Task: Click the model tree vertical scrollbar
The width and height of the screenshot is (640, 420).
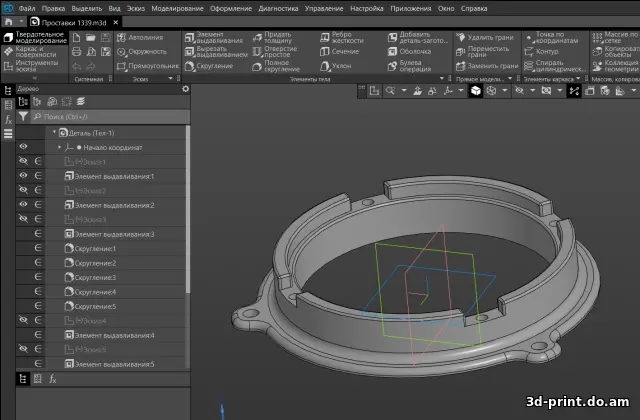Action: (188, 209)
